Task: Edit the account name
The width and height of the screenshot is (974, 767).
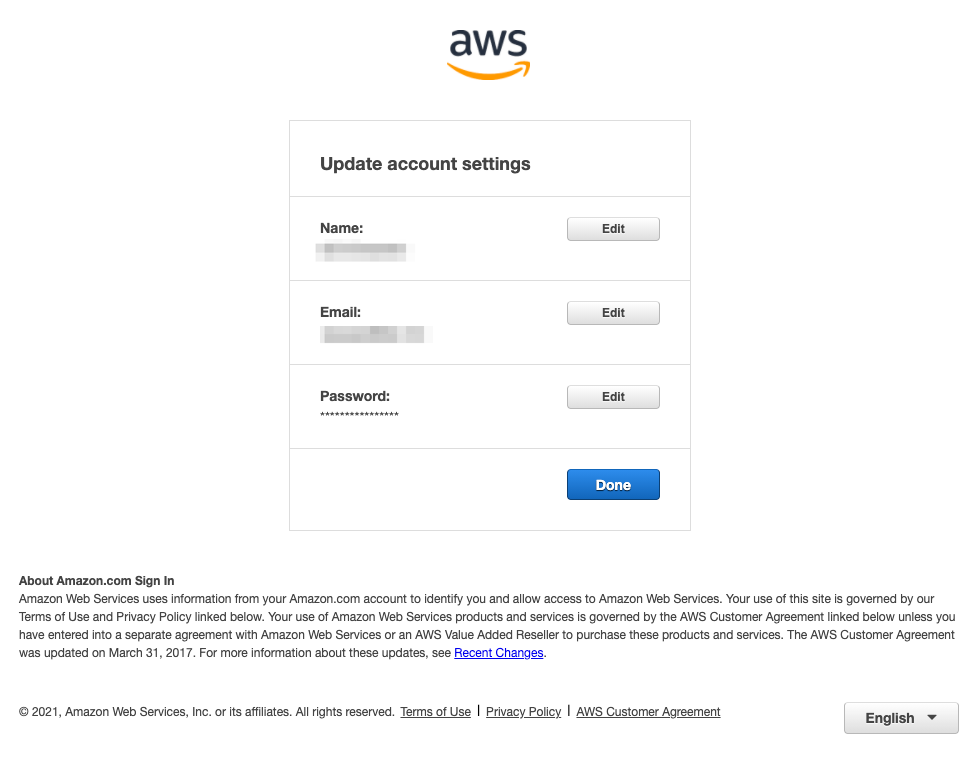Action: click(613, 229)
